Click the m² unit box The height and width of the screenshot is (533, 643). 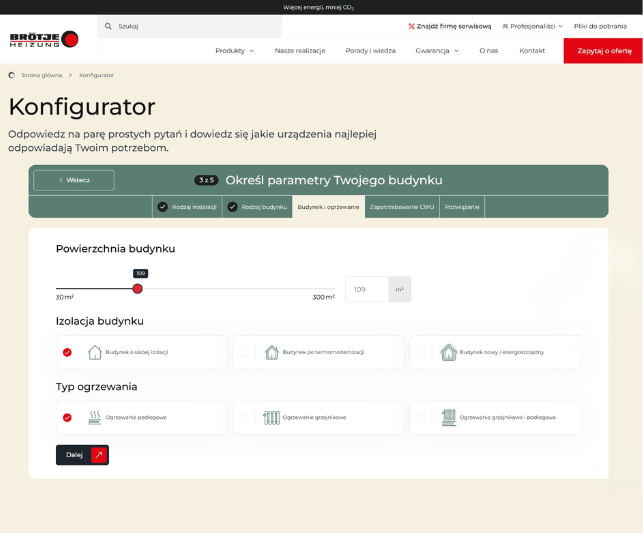[400, 289]
